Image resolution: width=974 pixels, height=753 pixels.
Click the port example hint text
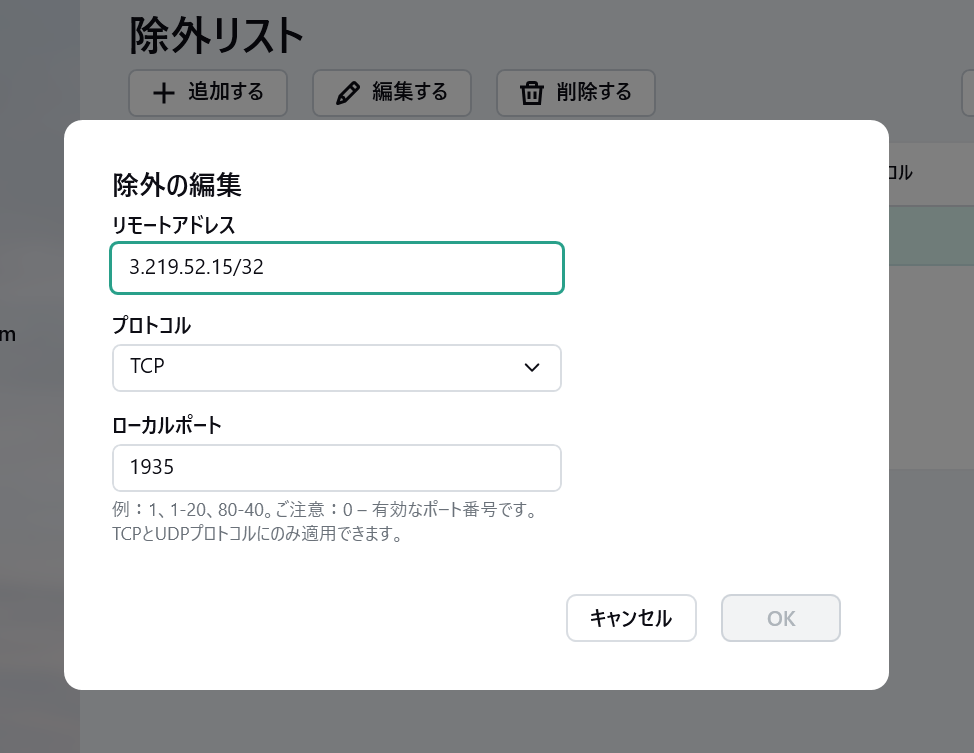[x=325, y=509]
